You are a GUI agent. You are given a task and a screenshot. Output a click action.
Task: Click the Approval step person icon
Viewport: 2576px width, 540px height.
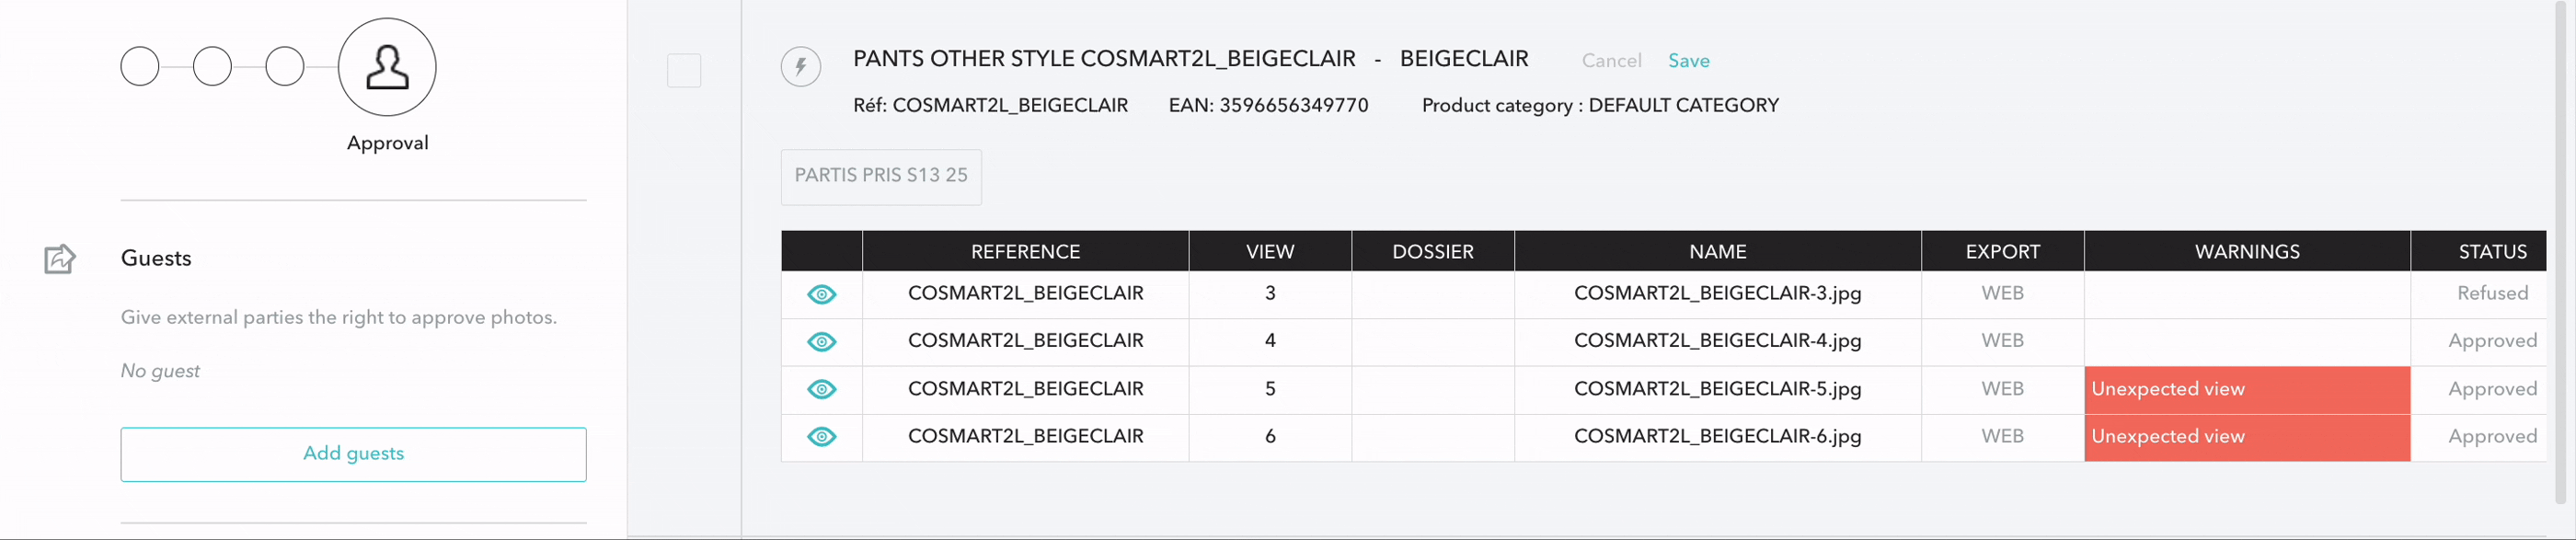387,68
